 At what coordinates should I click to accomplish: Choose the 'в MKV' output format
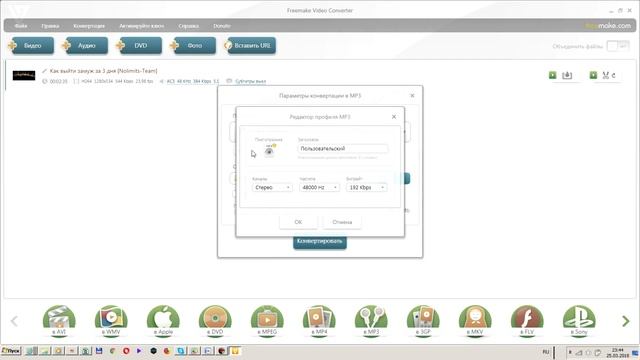475,321
